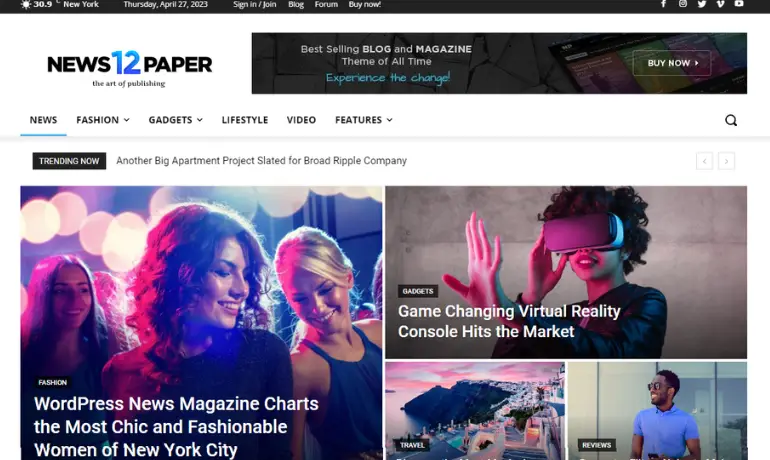Image resolution: width=770 pixels, height=460 pixels.
Task: Expand the Features menu dropdown
Action: (363, 120)
